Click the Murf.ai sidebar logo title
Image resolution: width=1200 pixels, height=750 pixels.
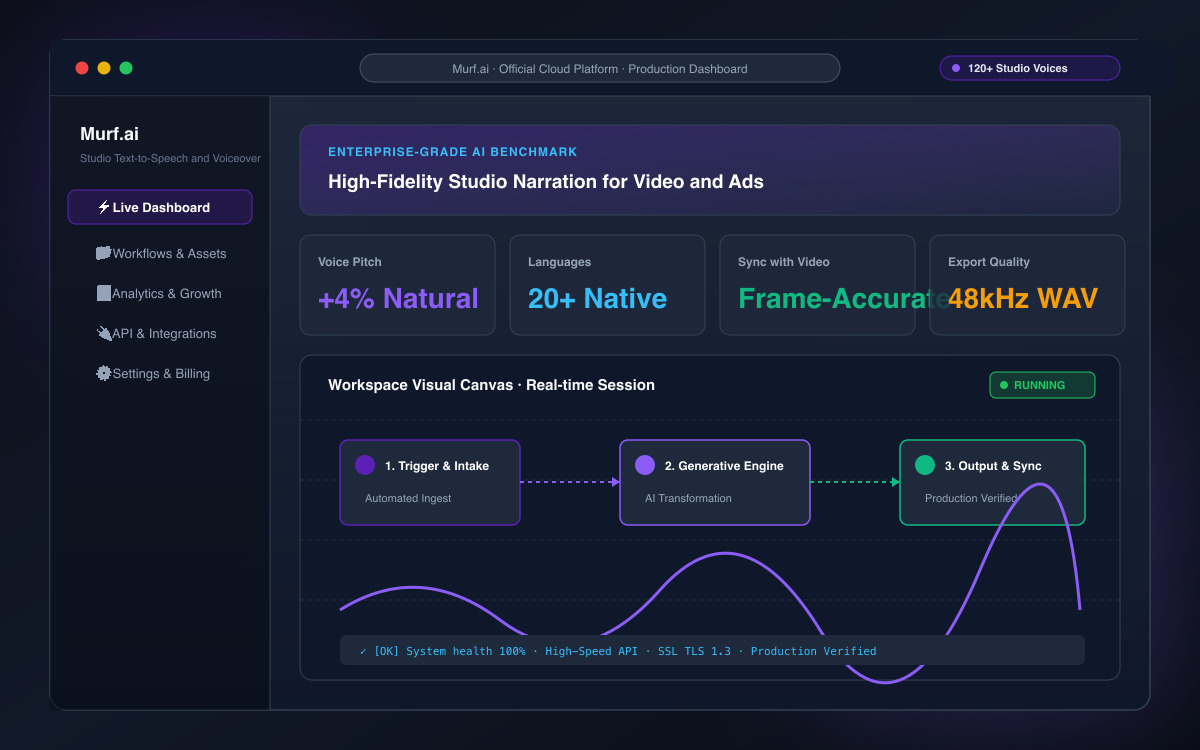click(109, 134)
